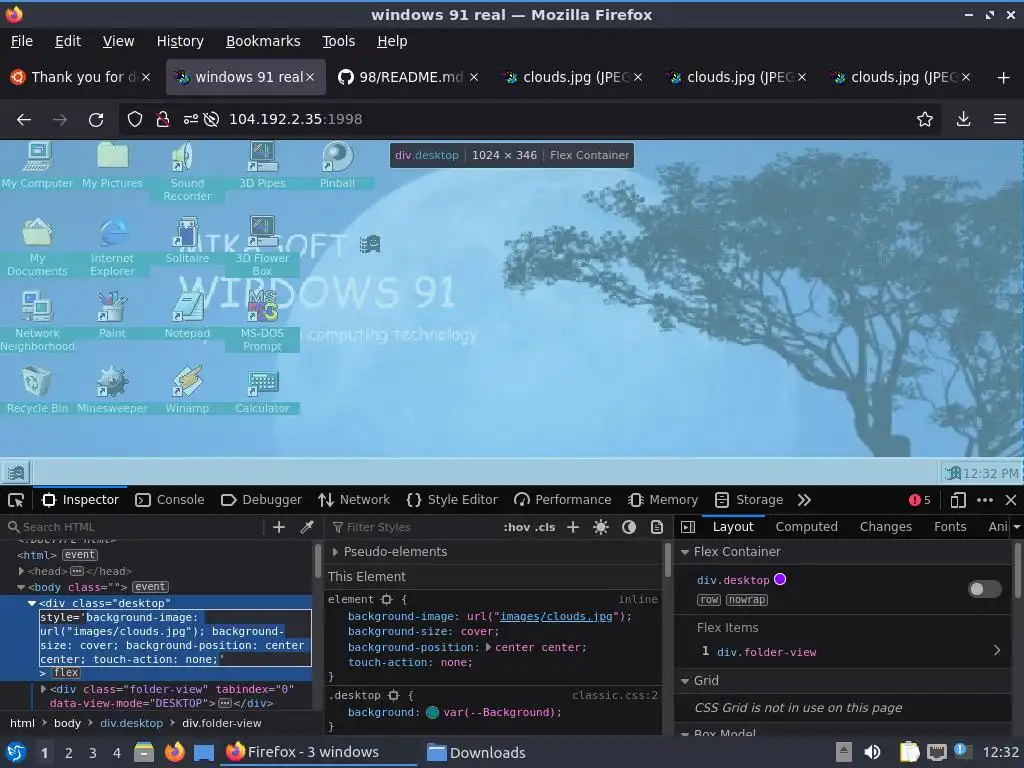Screen dimensions: 1024x768
Task: Toggle the div.desktop flexbox overlay switch
Action: 985,589
